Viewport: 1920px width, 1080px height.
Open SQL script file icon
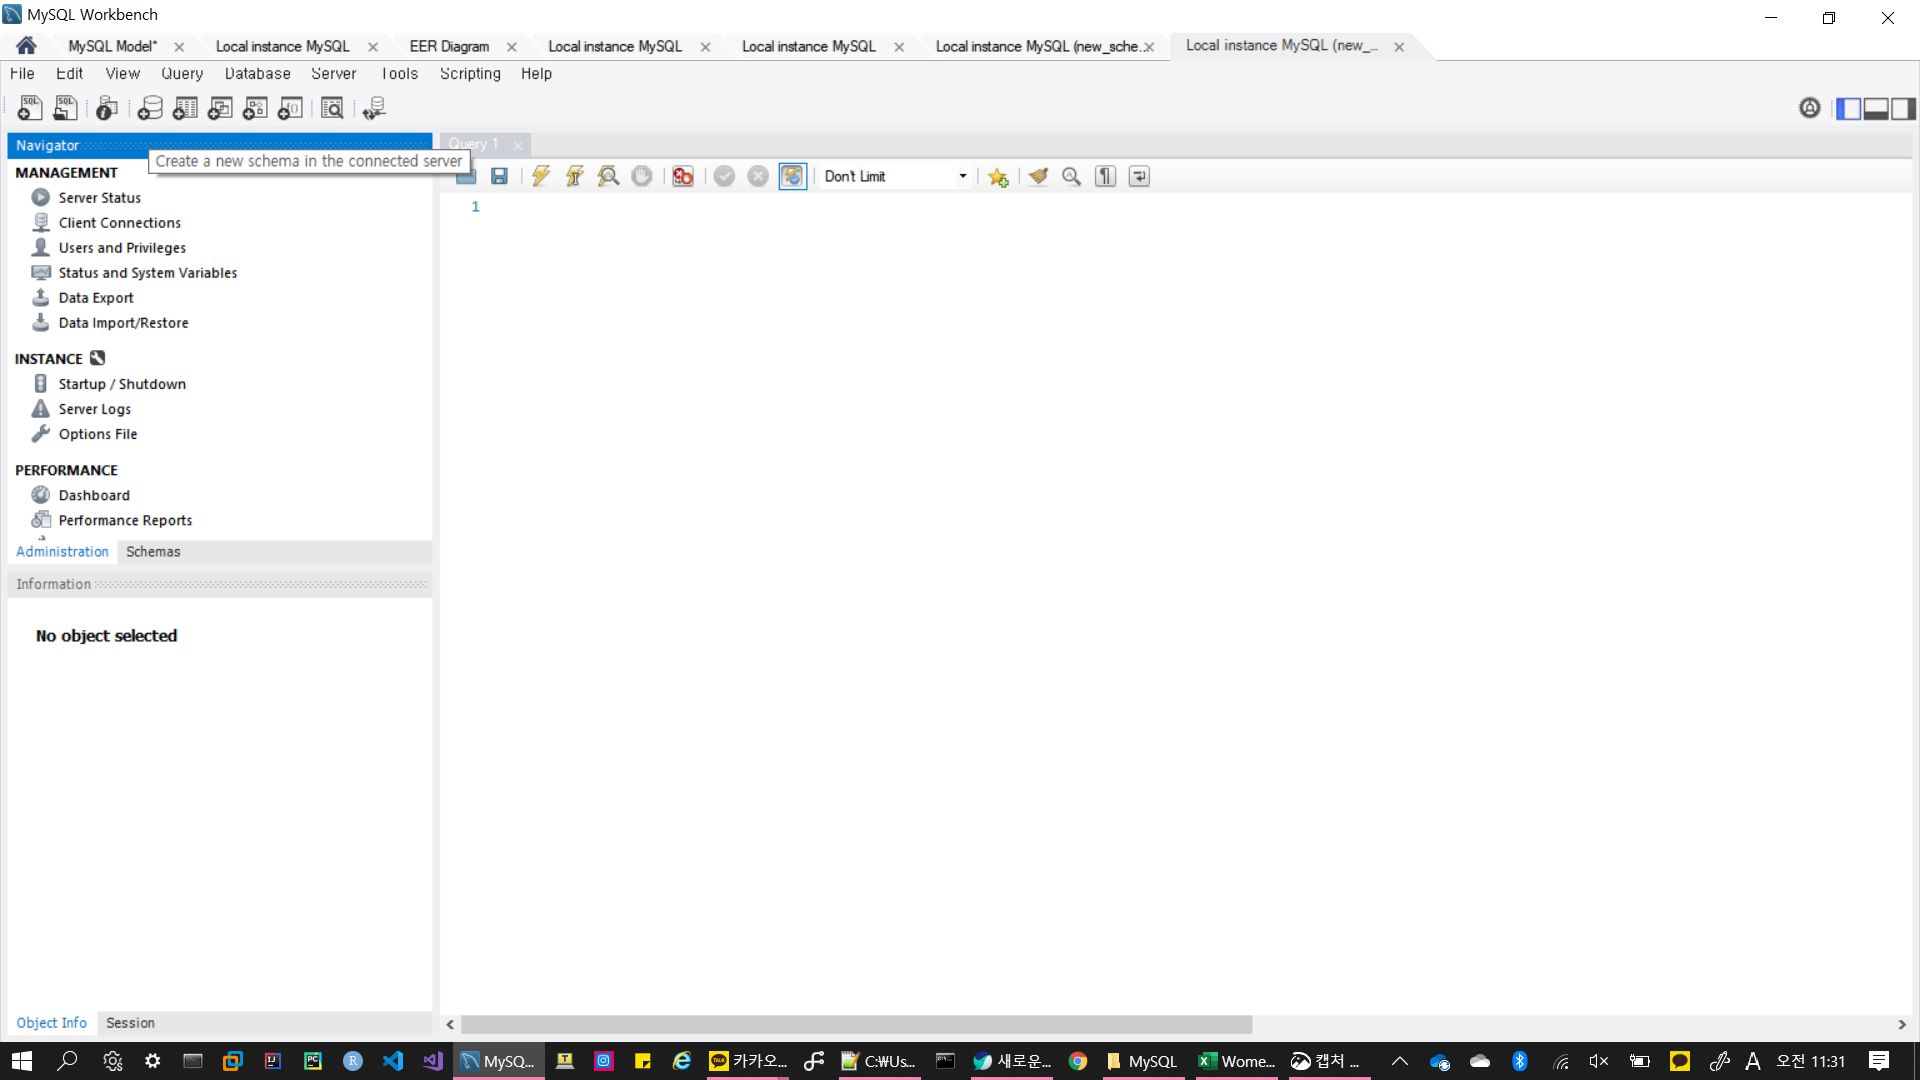(x=66, y=108)
